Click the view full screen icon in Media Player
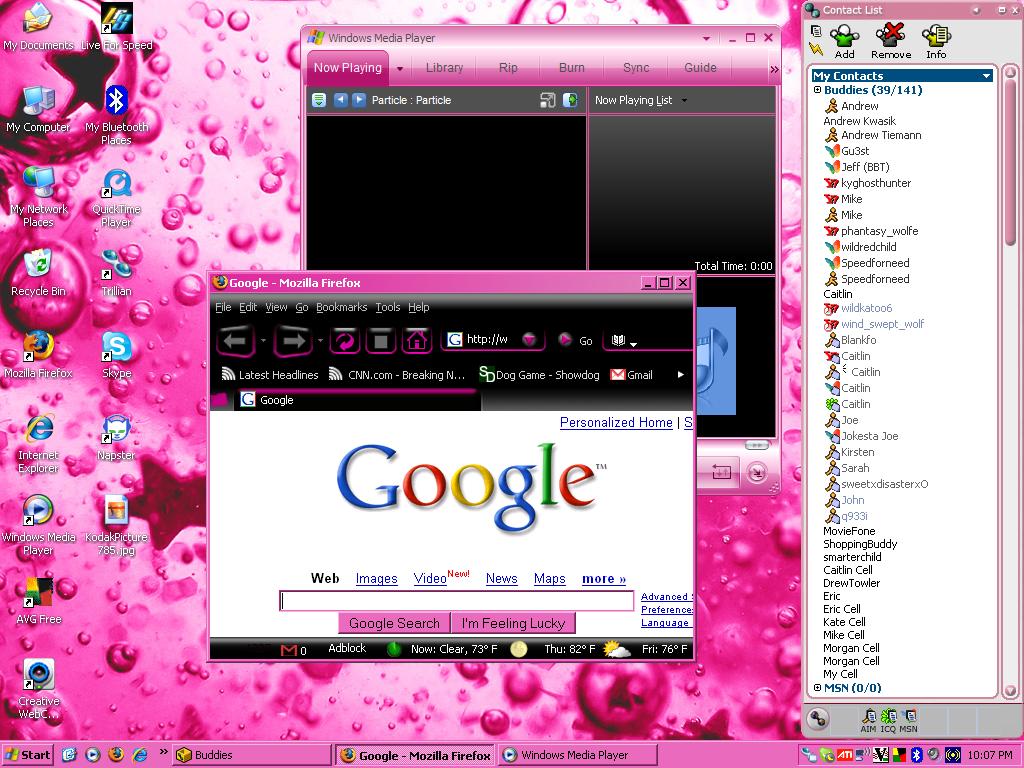 [548, 100]
